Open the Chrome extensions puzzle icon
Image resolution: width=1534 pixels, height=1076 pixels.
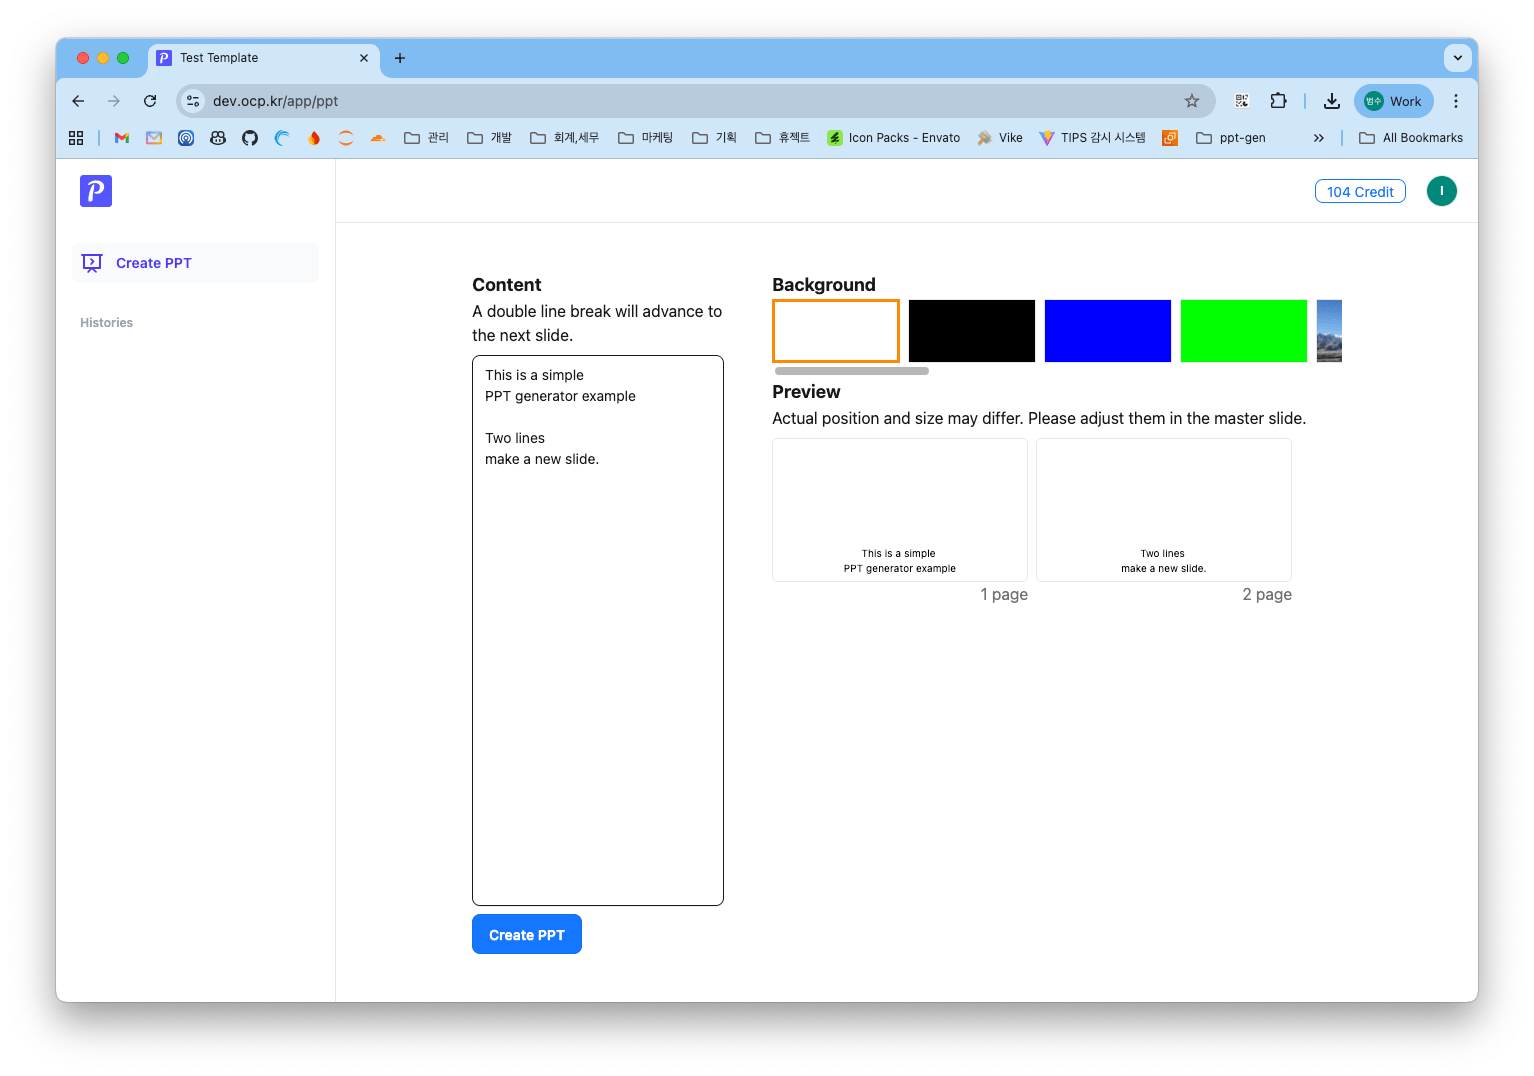coord(1278,101)
